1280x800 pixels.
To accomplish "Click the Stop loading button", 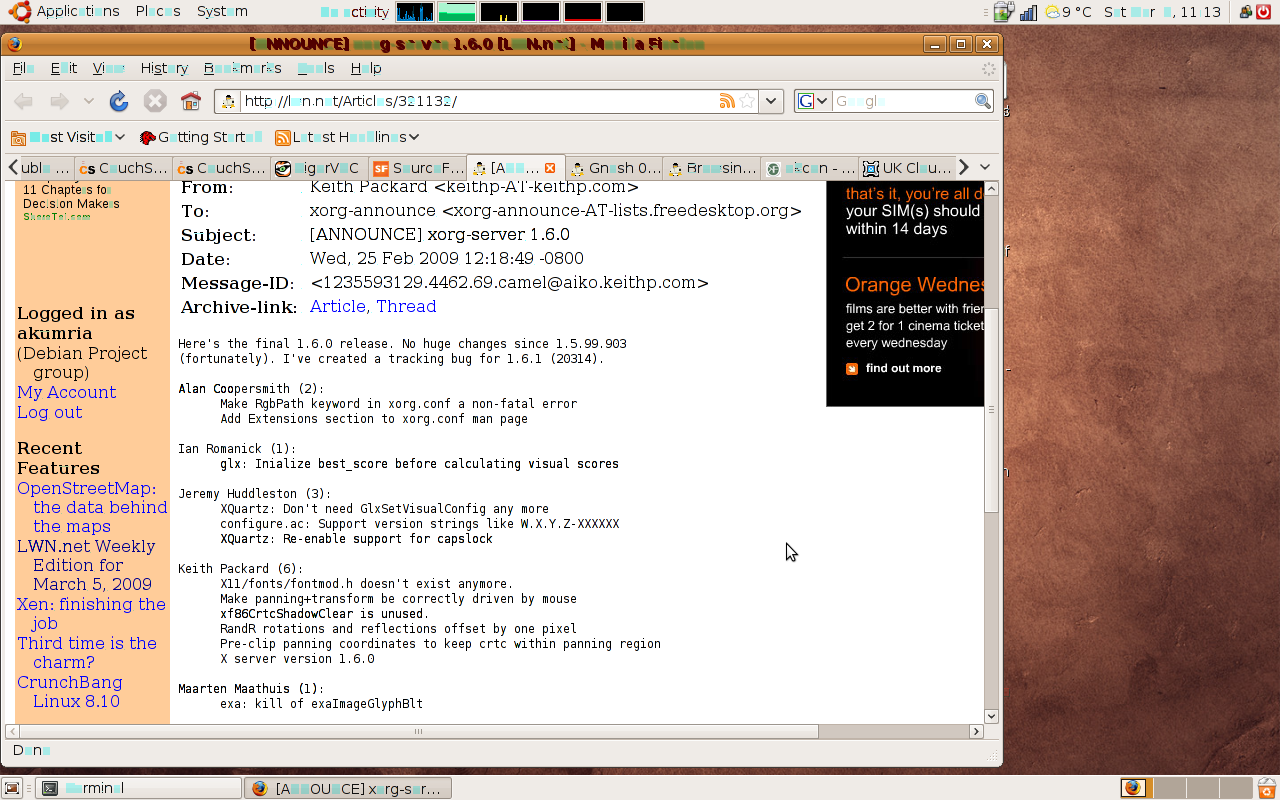I will pyautogui.click(x=155, y=101).
